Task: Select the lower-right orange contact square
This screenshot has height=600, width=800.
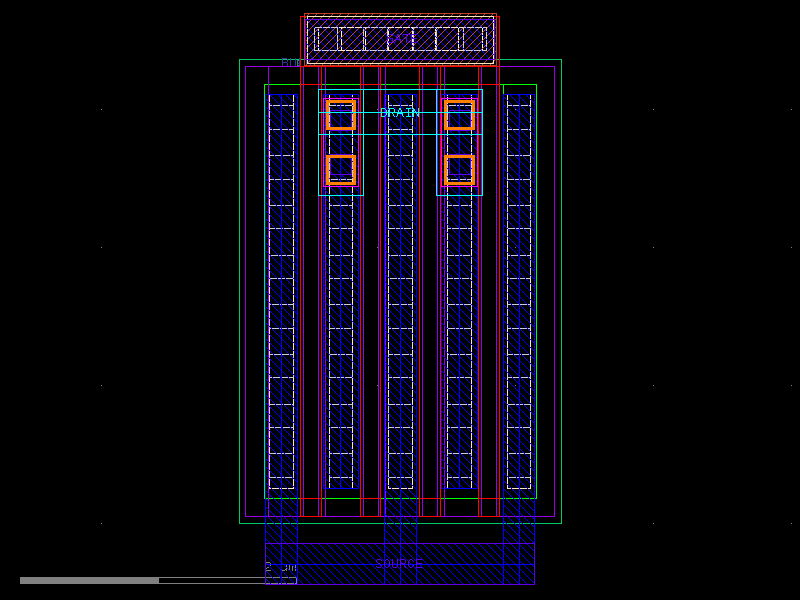Action: pyautogui.click(x=458, y=168)
